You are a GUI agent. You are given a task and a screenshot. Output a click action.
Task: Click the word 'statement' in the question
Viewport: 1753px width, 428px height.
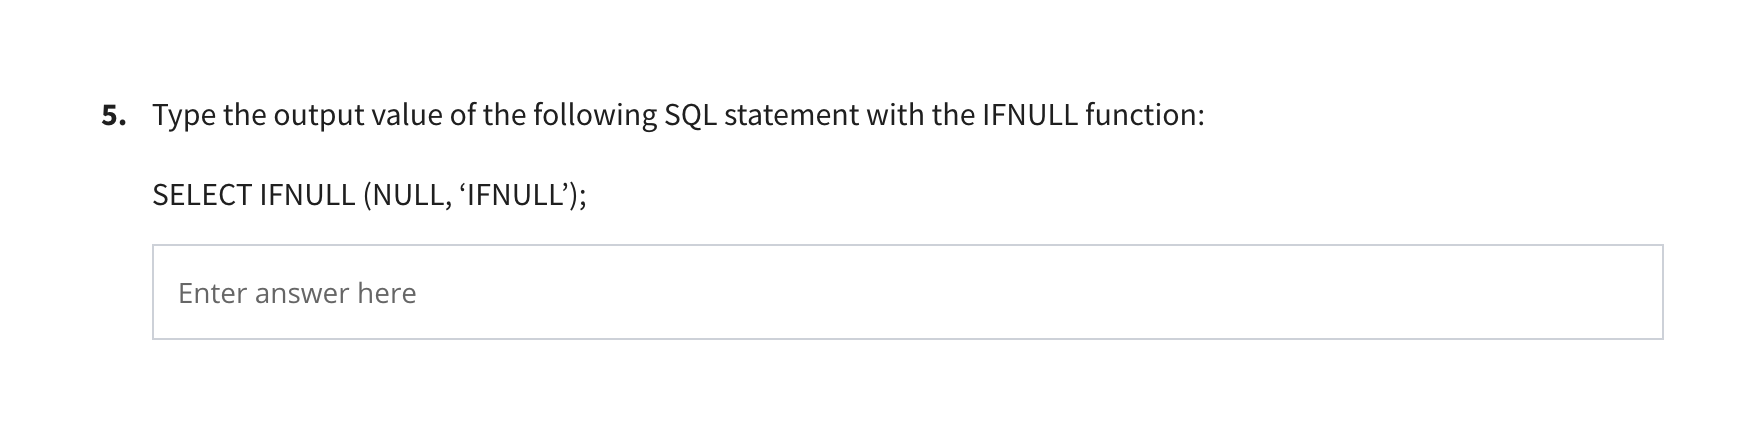pos(791,116)
